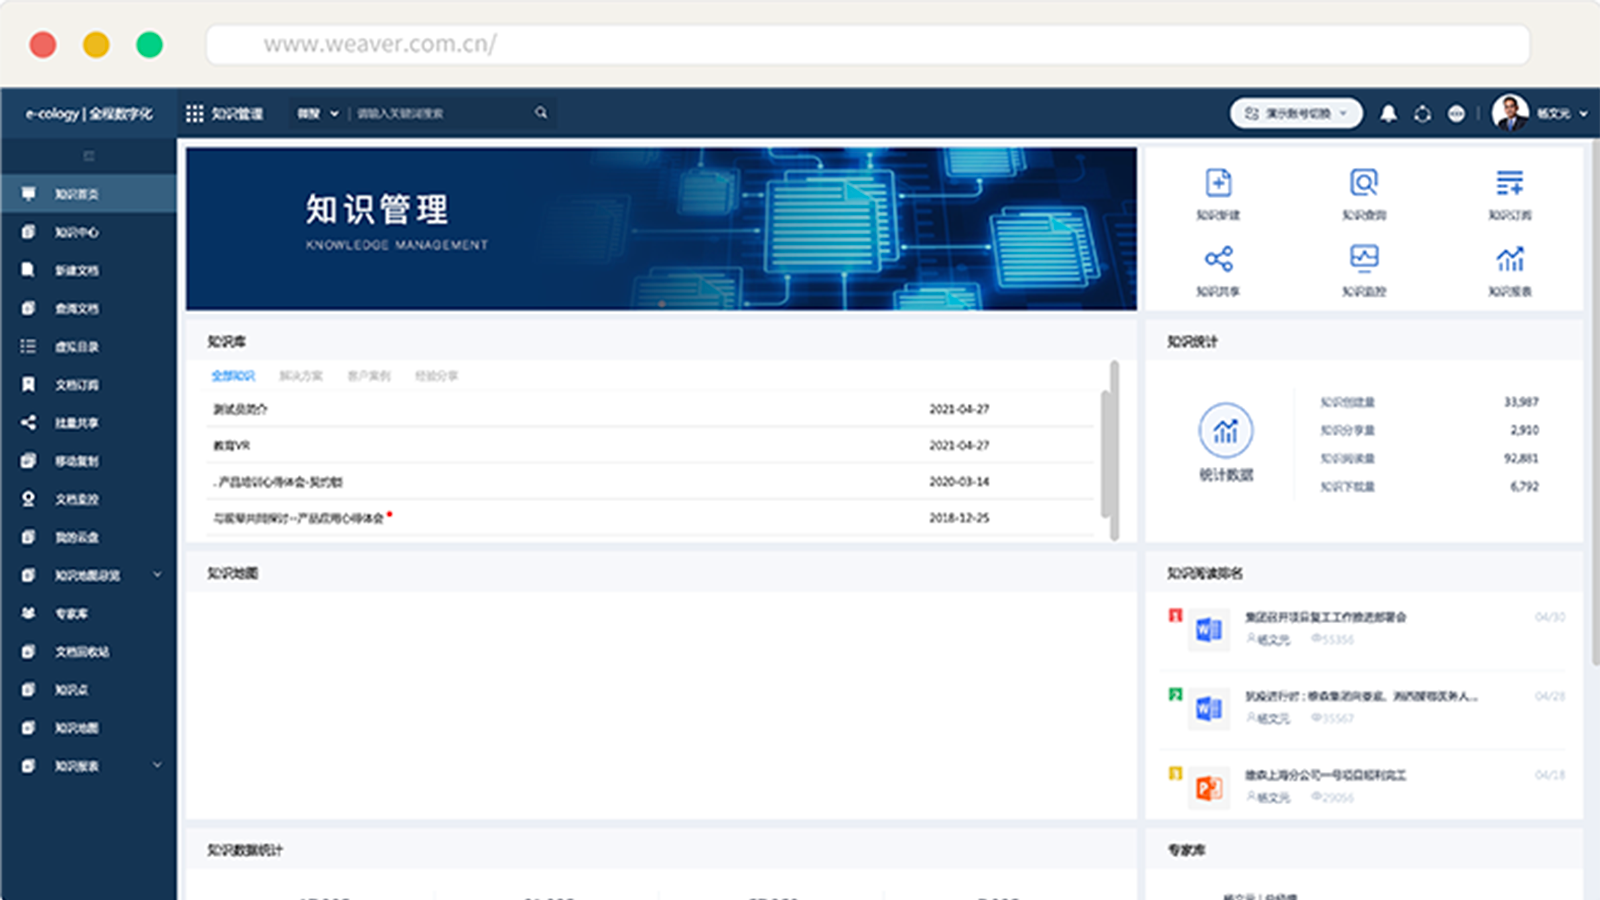Click the keyword search input field
1600x900 pixels.
(440, 114)
